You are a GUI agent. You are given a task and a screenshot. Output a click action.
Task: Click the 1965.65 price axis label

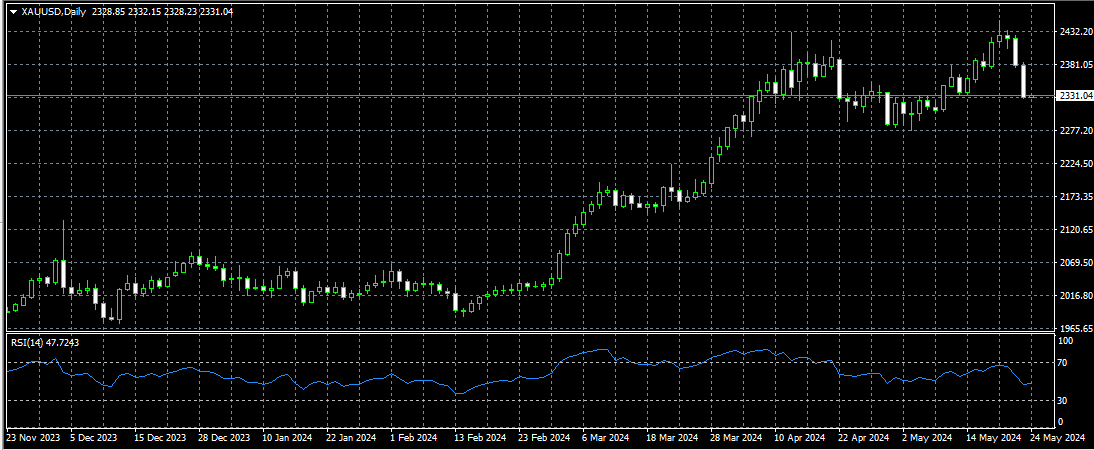1073,328
